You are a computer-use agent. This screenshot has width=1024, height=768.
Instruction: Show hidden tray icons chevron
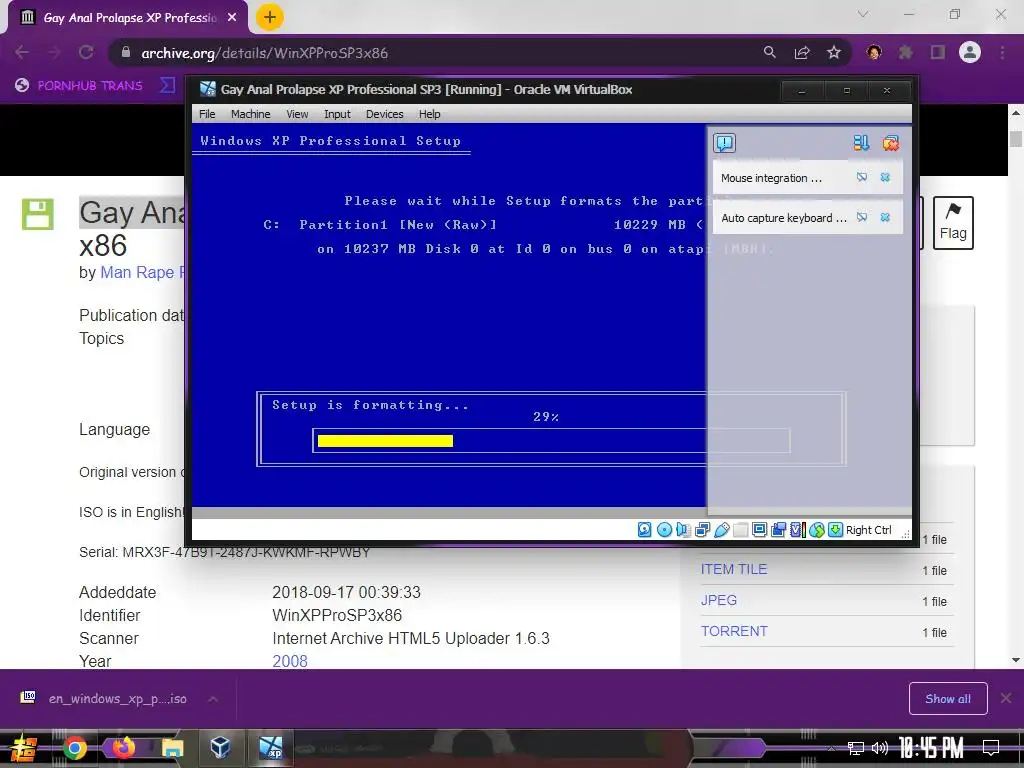click(831, 748)
